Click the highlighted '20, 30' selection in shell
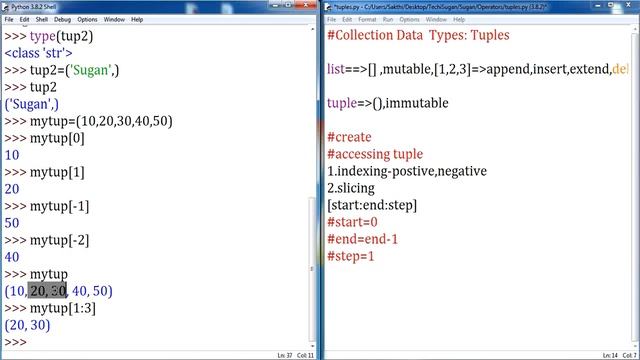Image resolution: width=640 pixels, height=360 pixels. [47, 291]
